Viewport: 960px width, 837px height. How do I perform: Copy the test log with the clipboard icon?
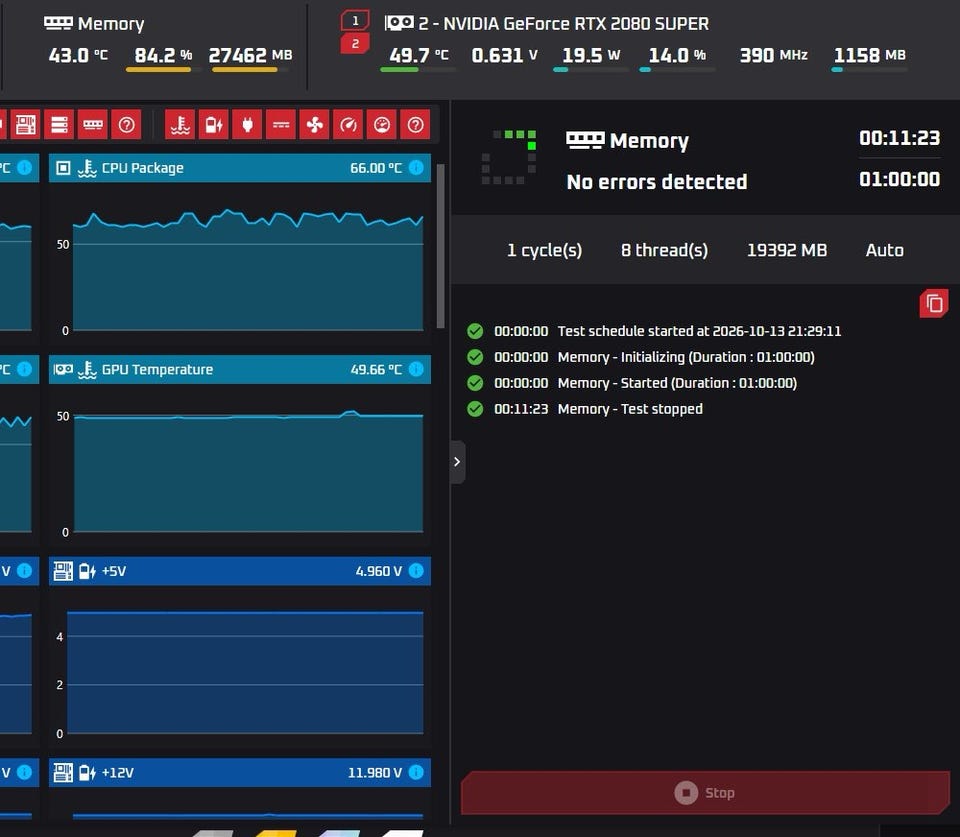coord(934,303)
